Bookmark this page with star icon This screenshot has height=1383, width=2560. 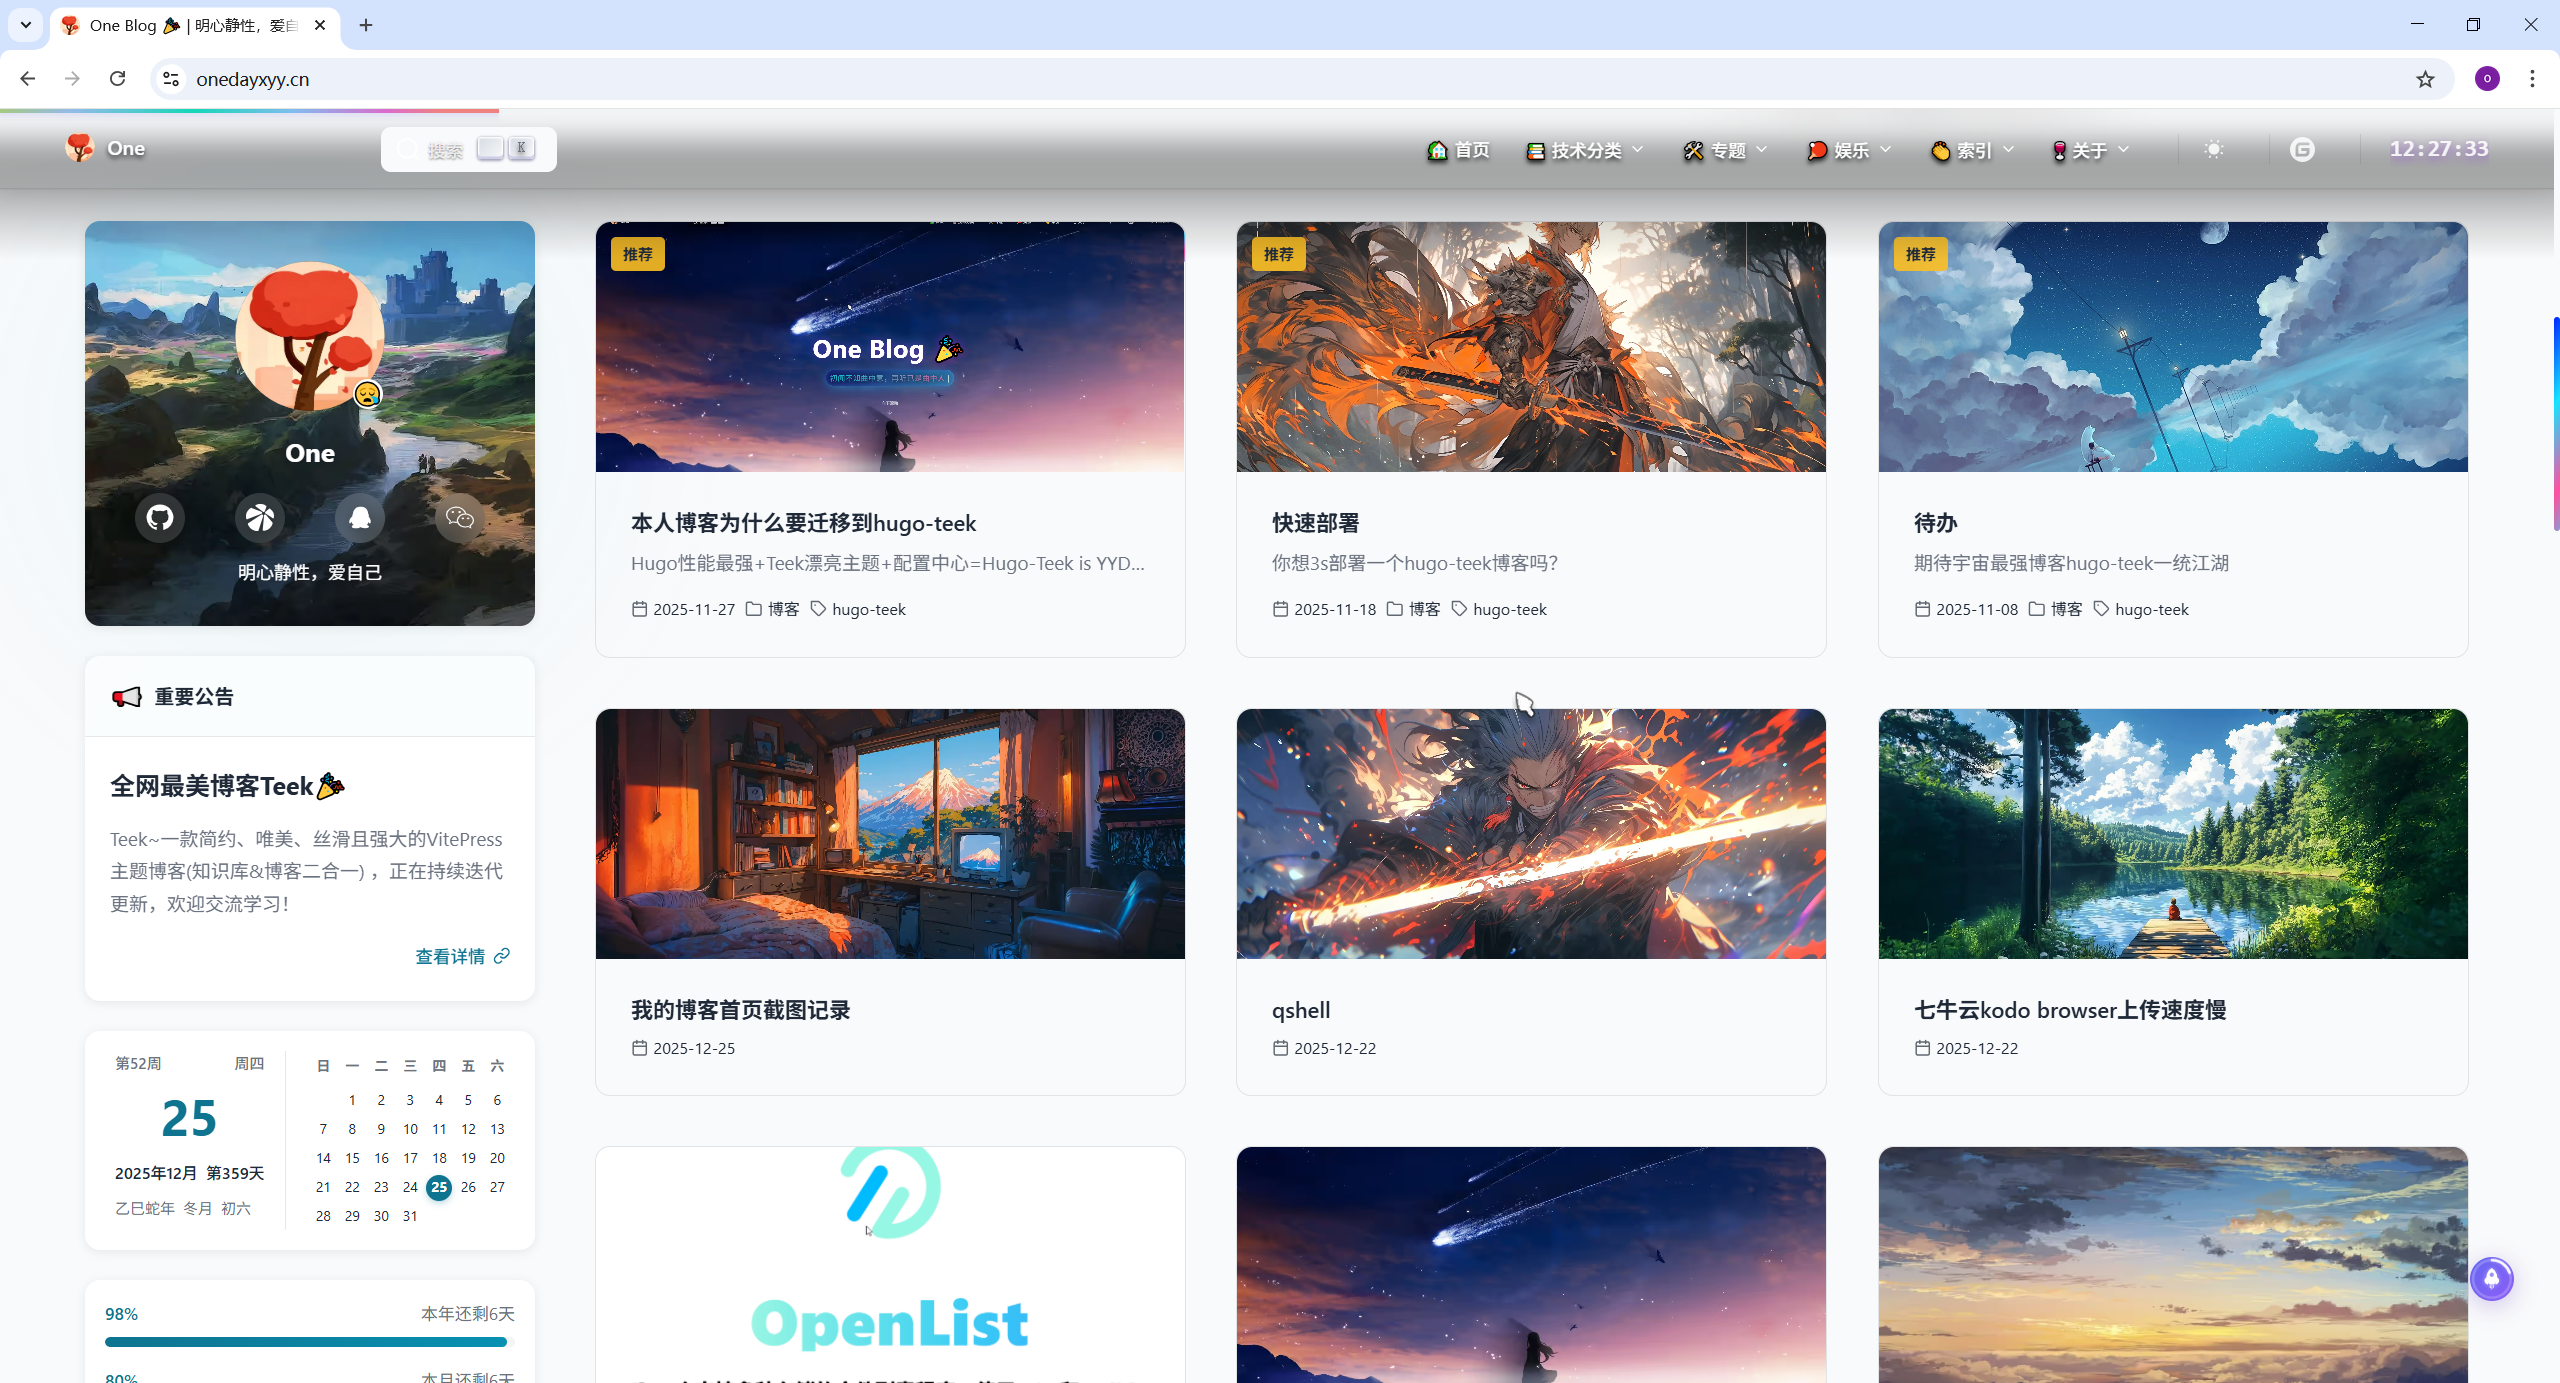click(2425, 79)
